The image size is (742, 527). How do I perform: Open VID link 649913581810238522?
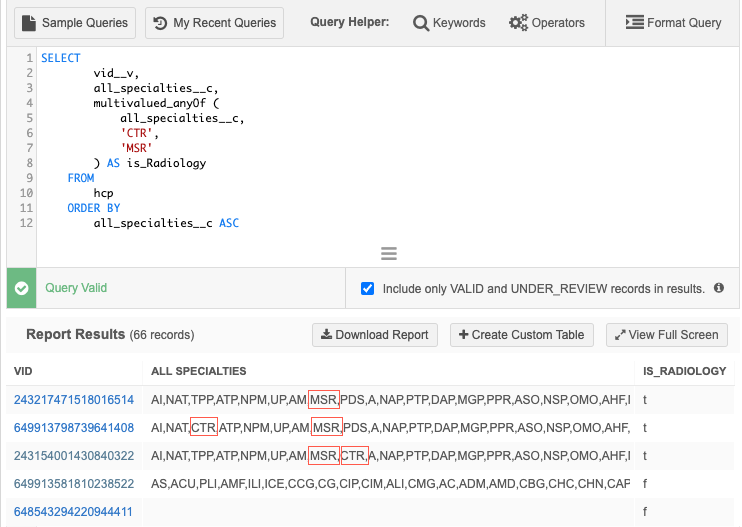(74, 484)
